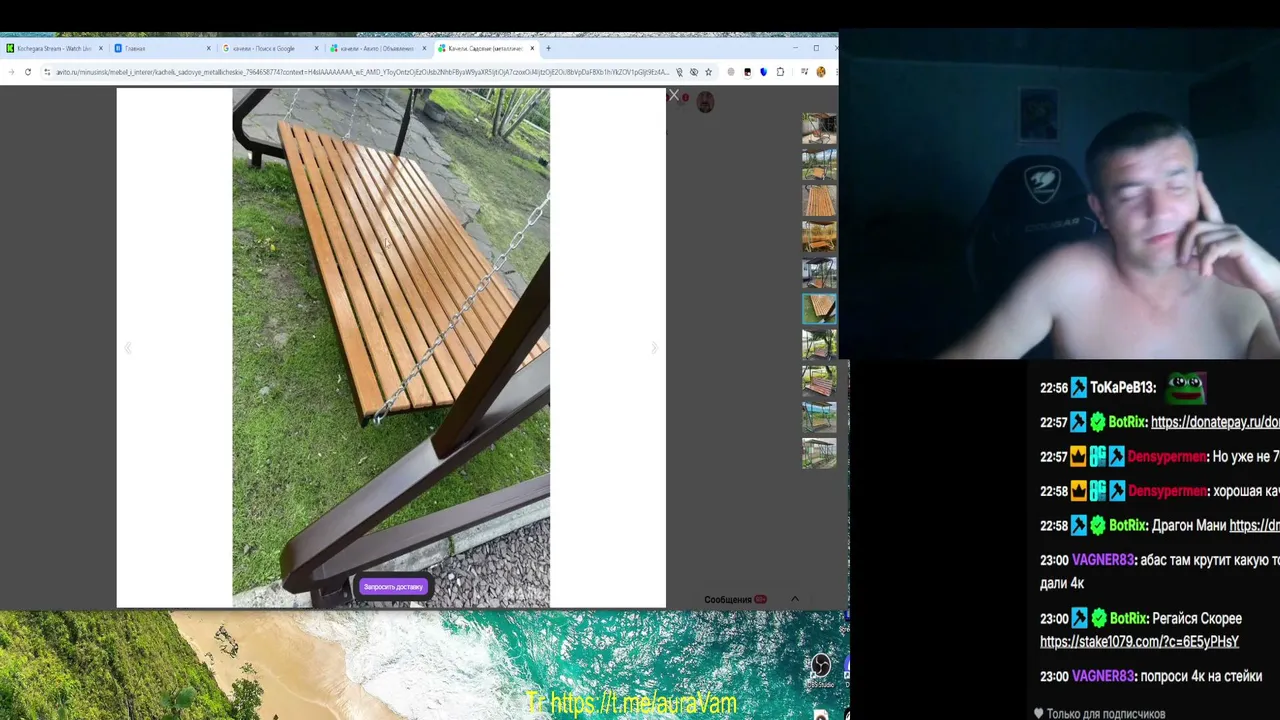
Task: Open the Сообщения messages panel
Action: (x=727, y=600)
